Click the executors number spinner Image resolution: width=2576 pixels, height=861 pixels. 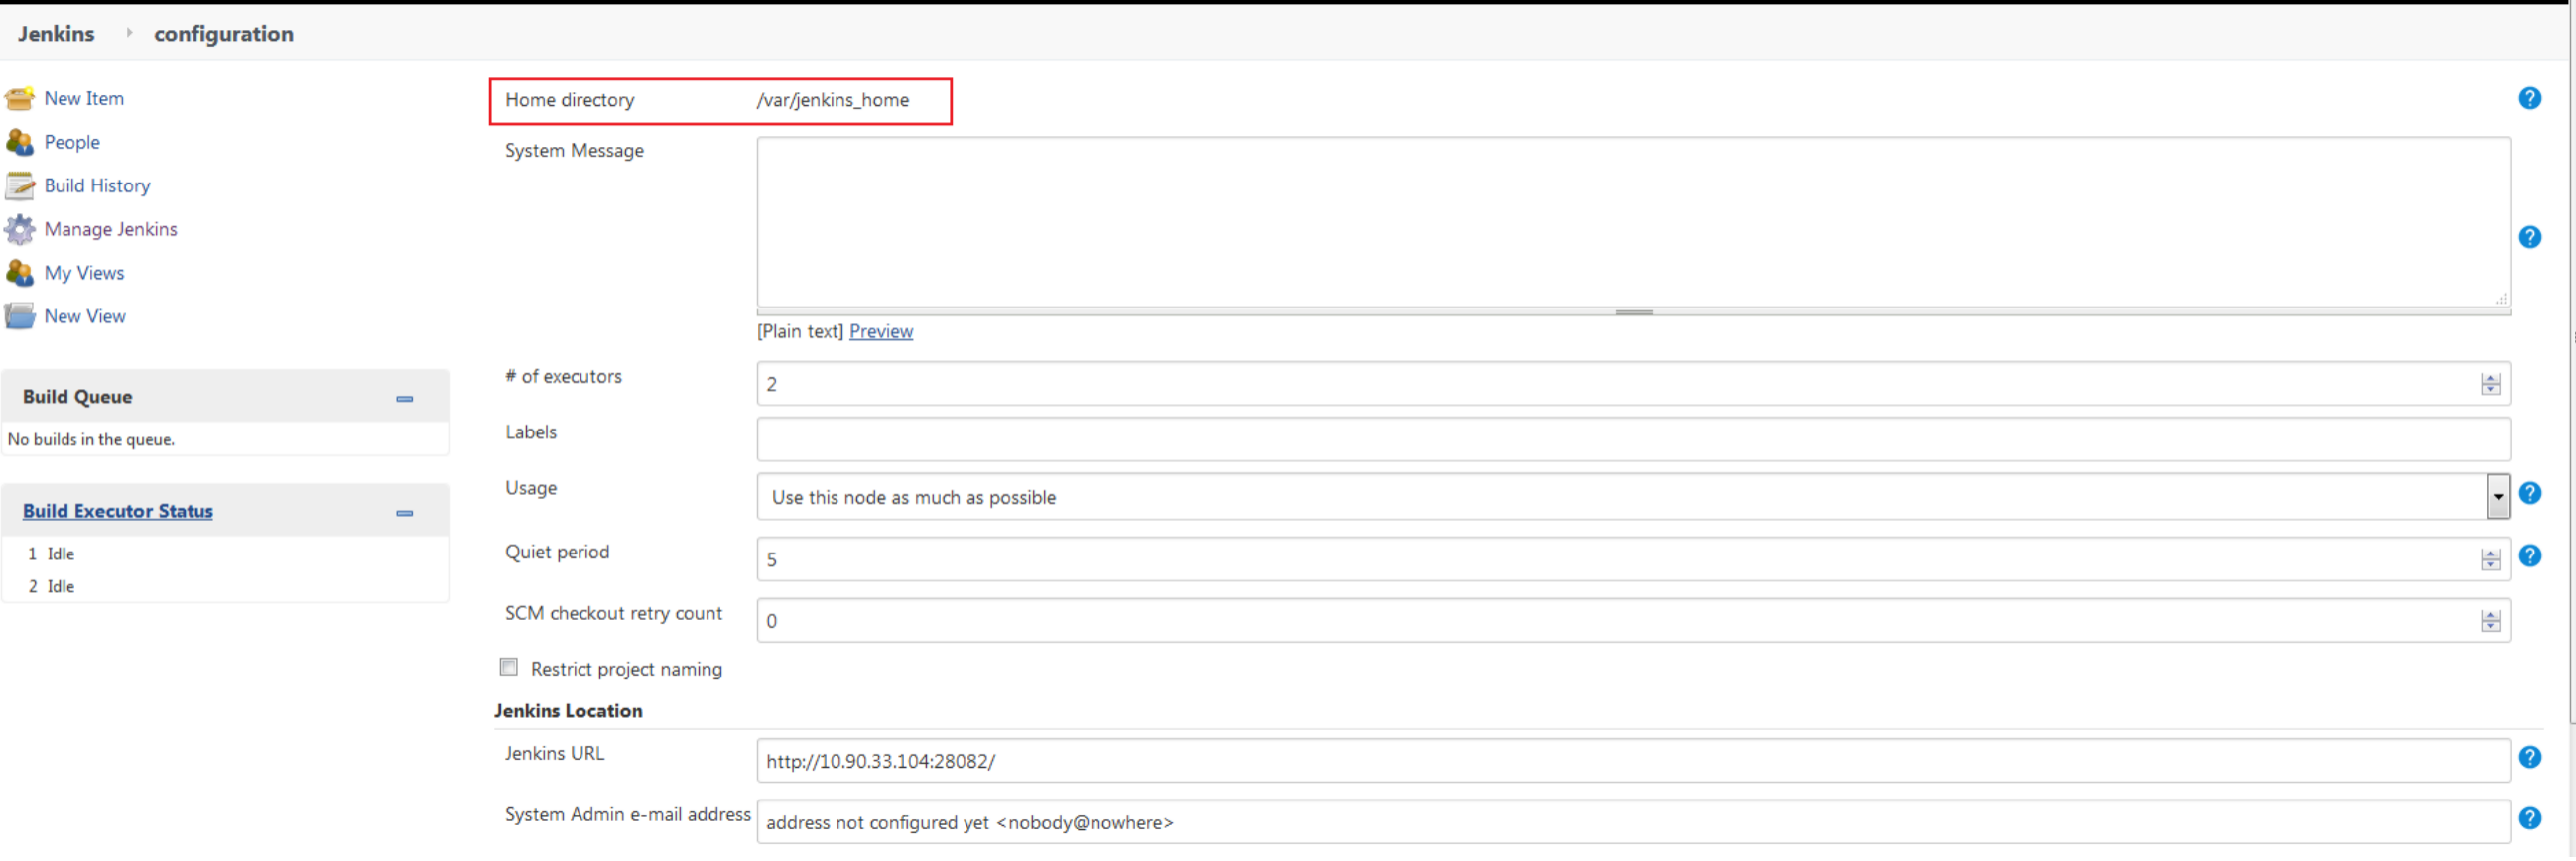click(x=2490, y=385)
